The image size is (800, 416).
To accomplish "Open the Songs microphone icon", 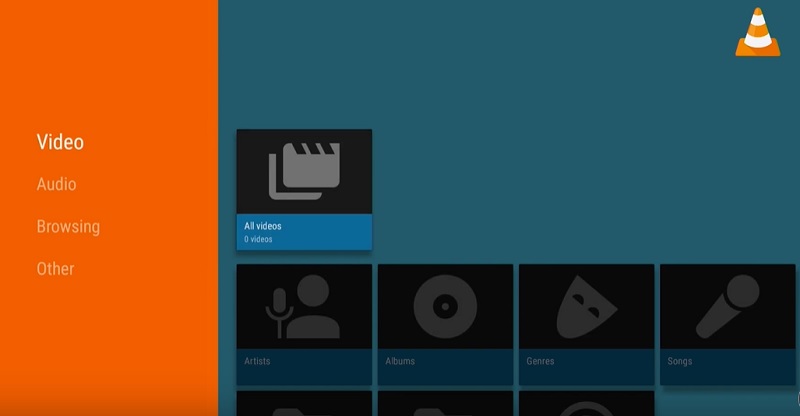I will click(728, 306).
